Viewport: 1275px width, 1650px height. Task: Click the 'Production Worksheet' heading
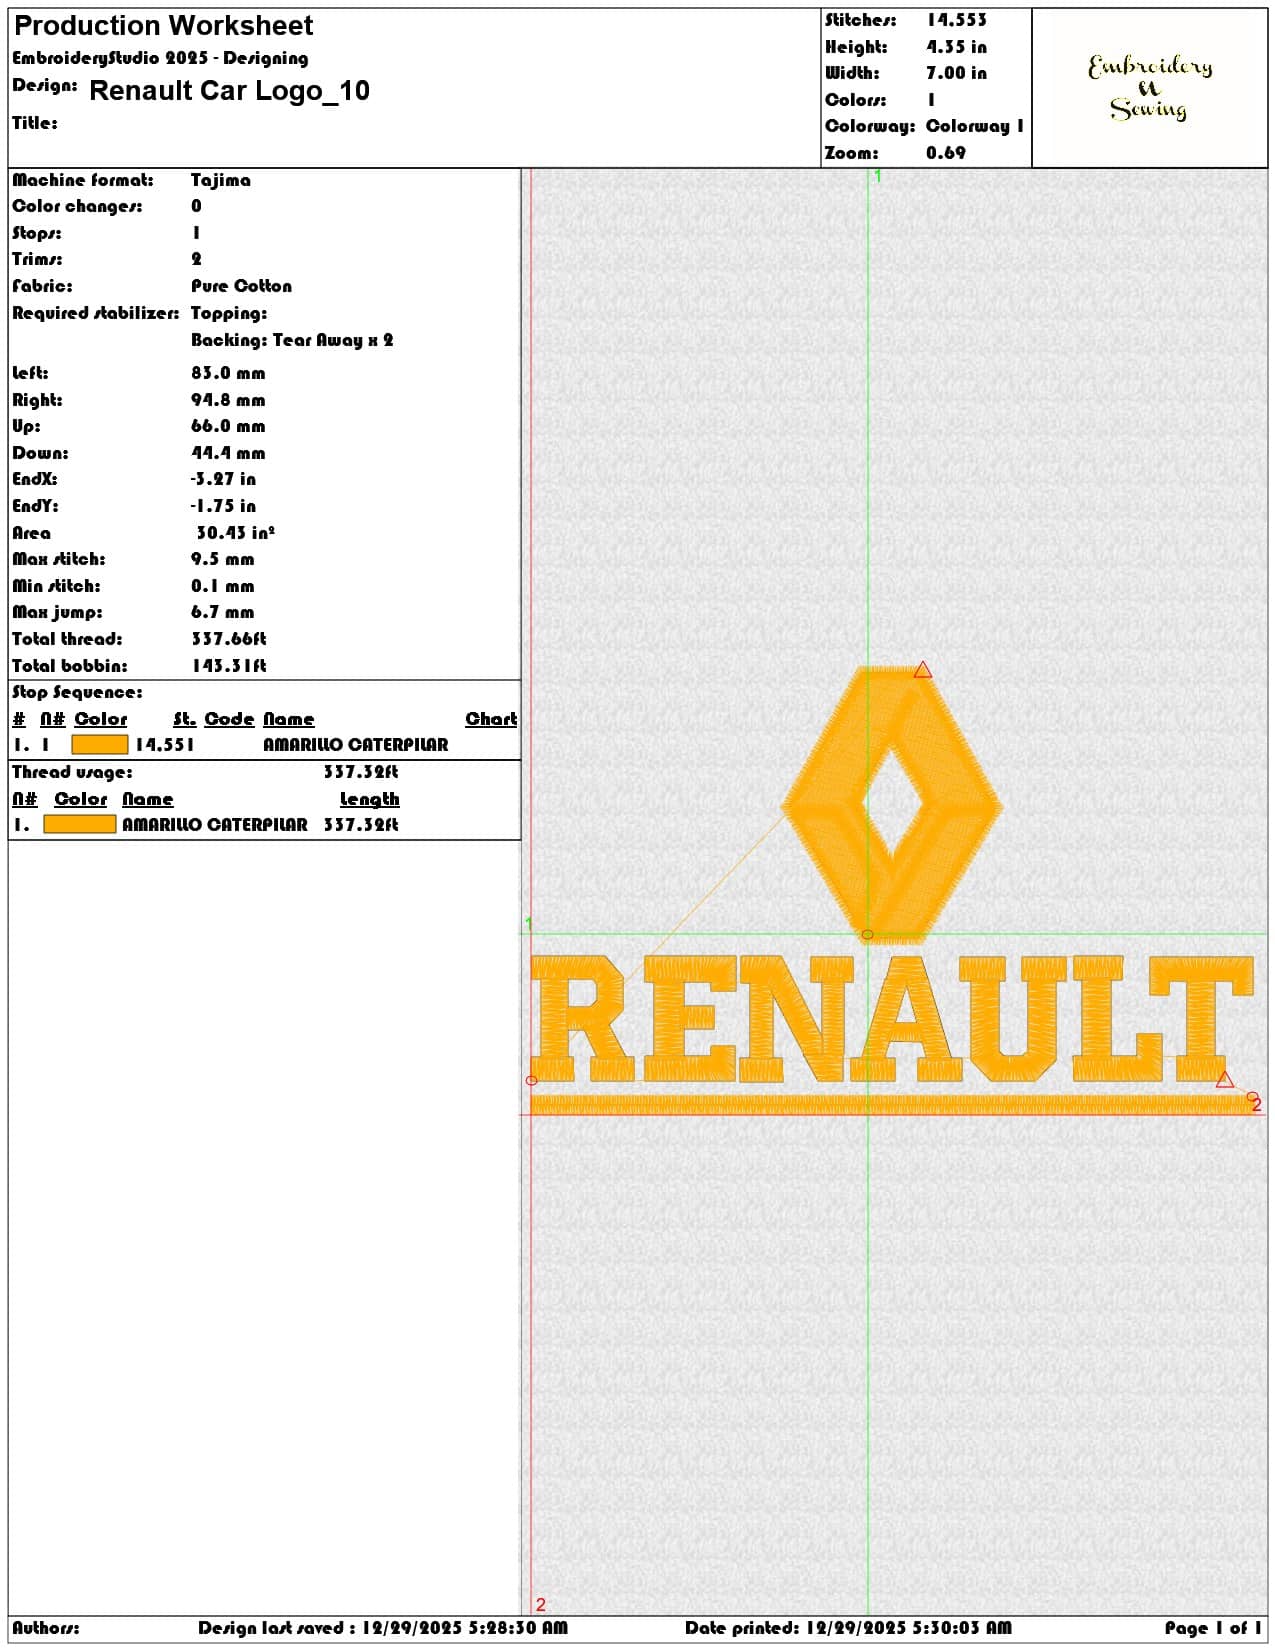(x=163, y=26)
